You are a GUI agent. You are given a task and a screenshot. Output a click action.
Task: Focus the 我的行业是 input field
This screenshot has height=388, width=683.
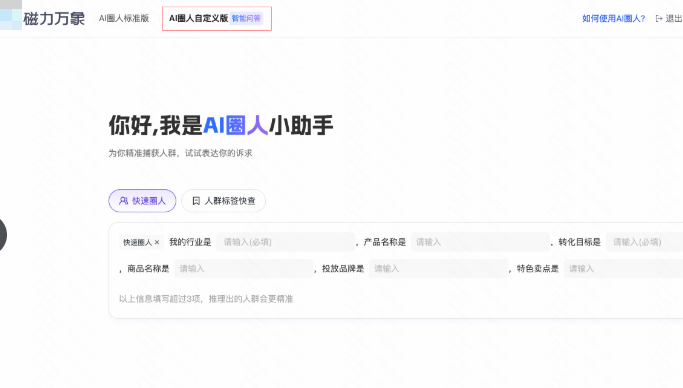[x=285, y=242]
